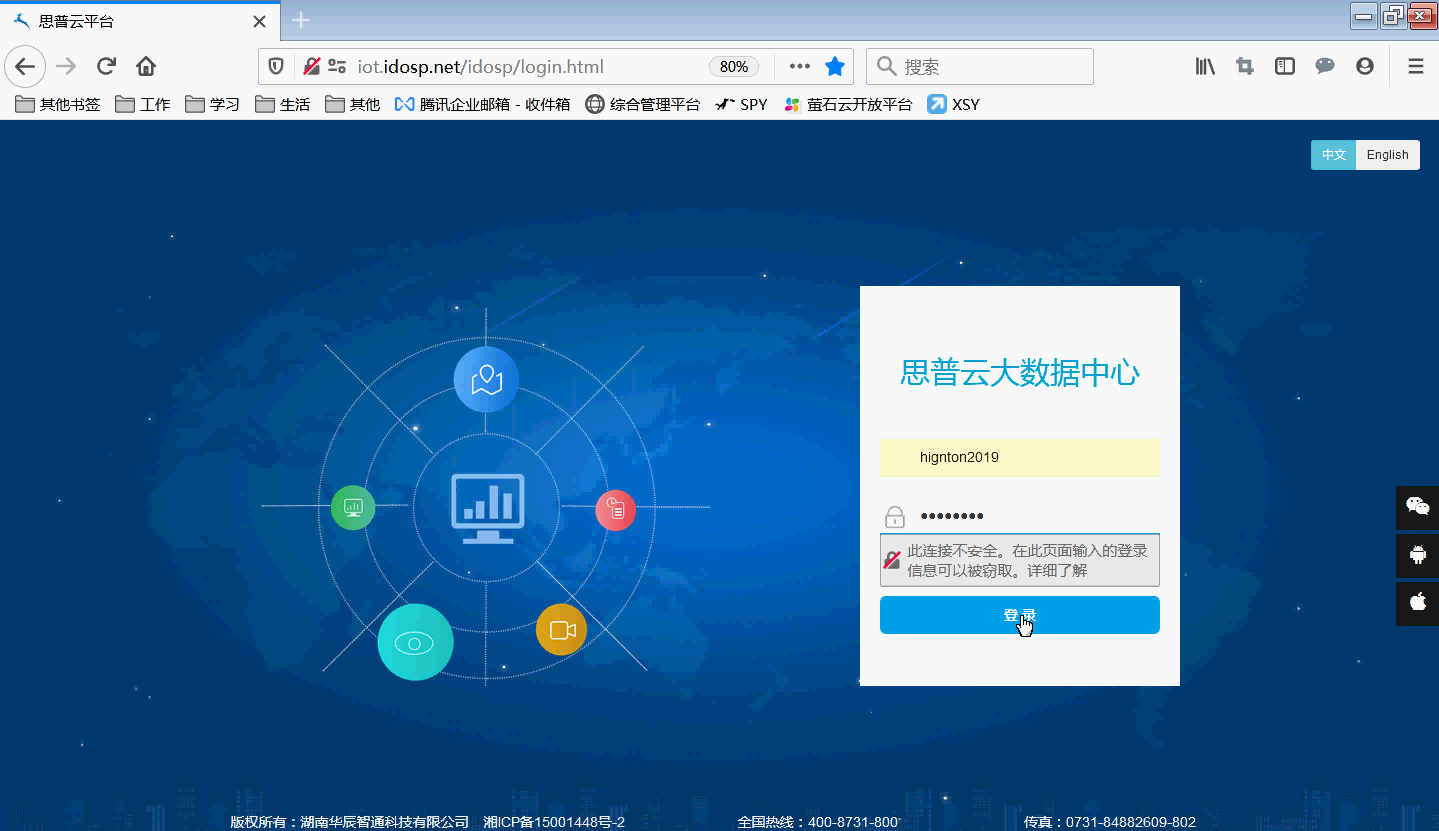Reload the current page
Screen dimensions: 1439x831
coord(106,66)
